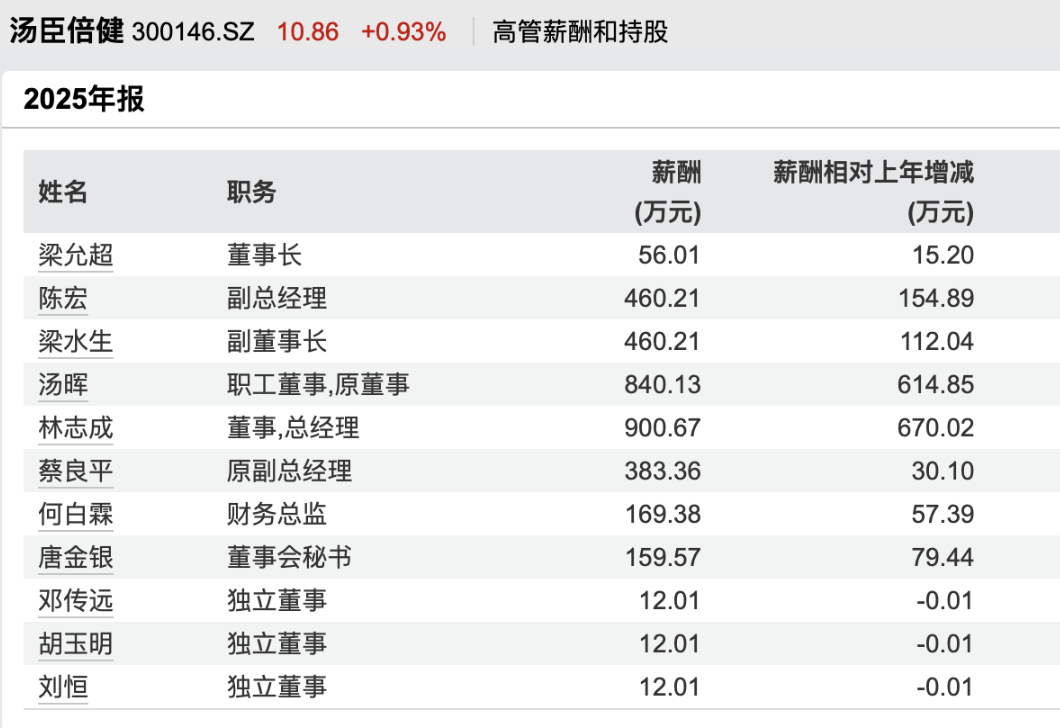The height and width of the screenshot is (728, 1060).
Task: Open 林志成 executive details
Action: tap(76, 428)
